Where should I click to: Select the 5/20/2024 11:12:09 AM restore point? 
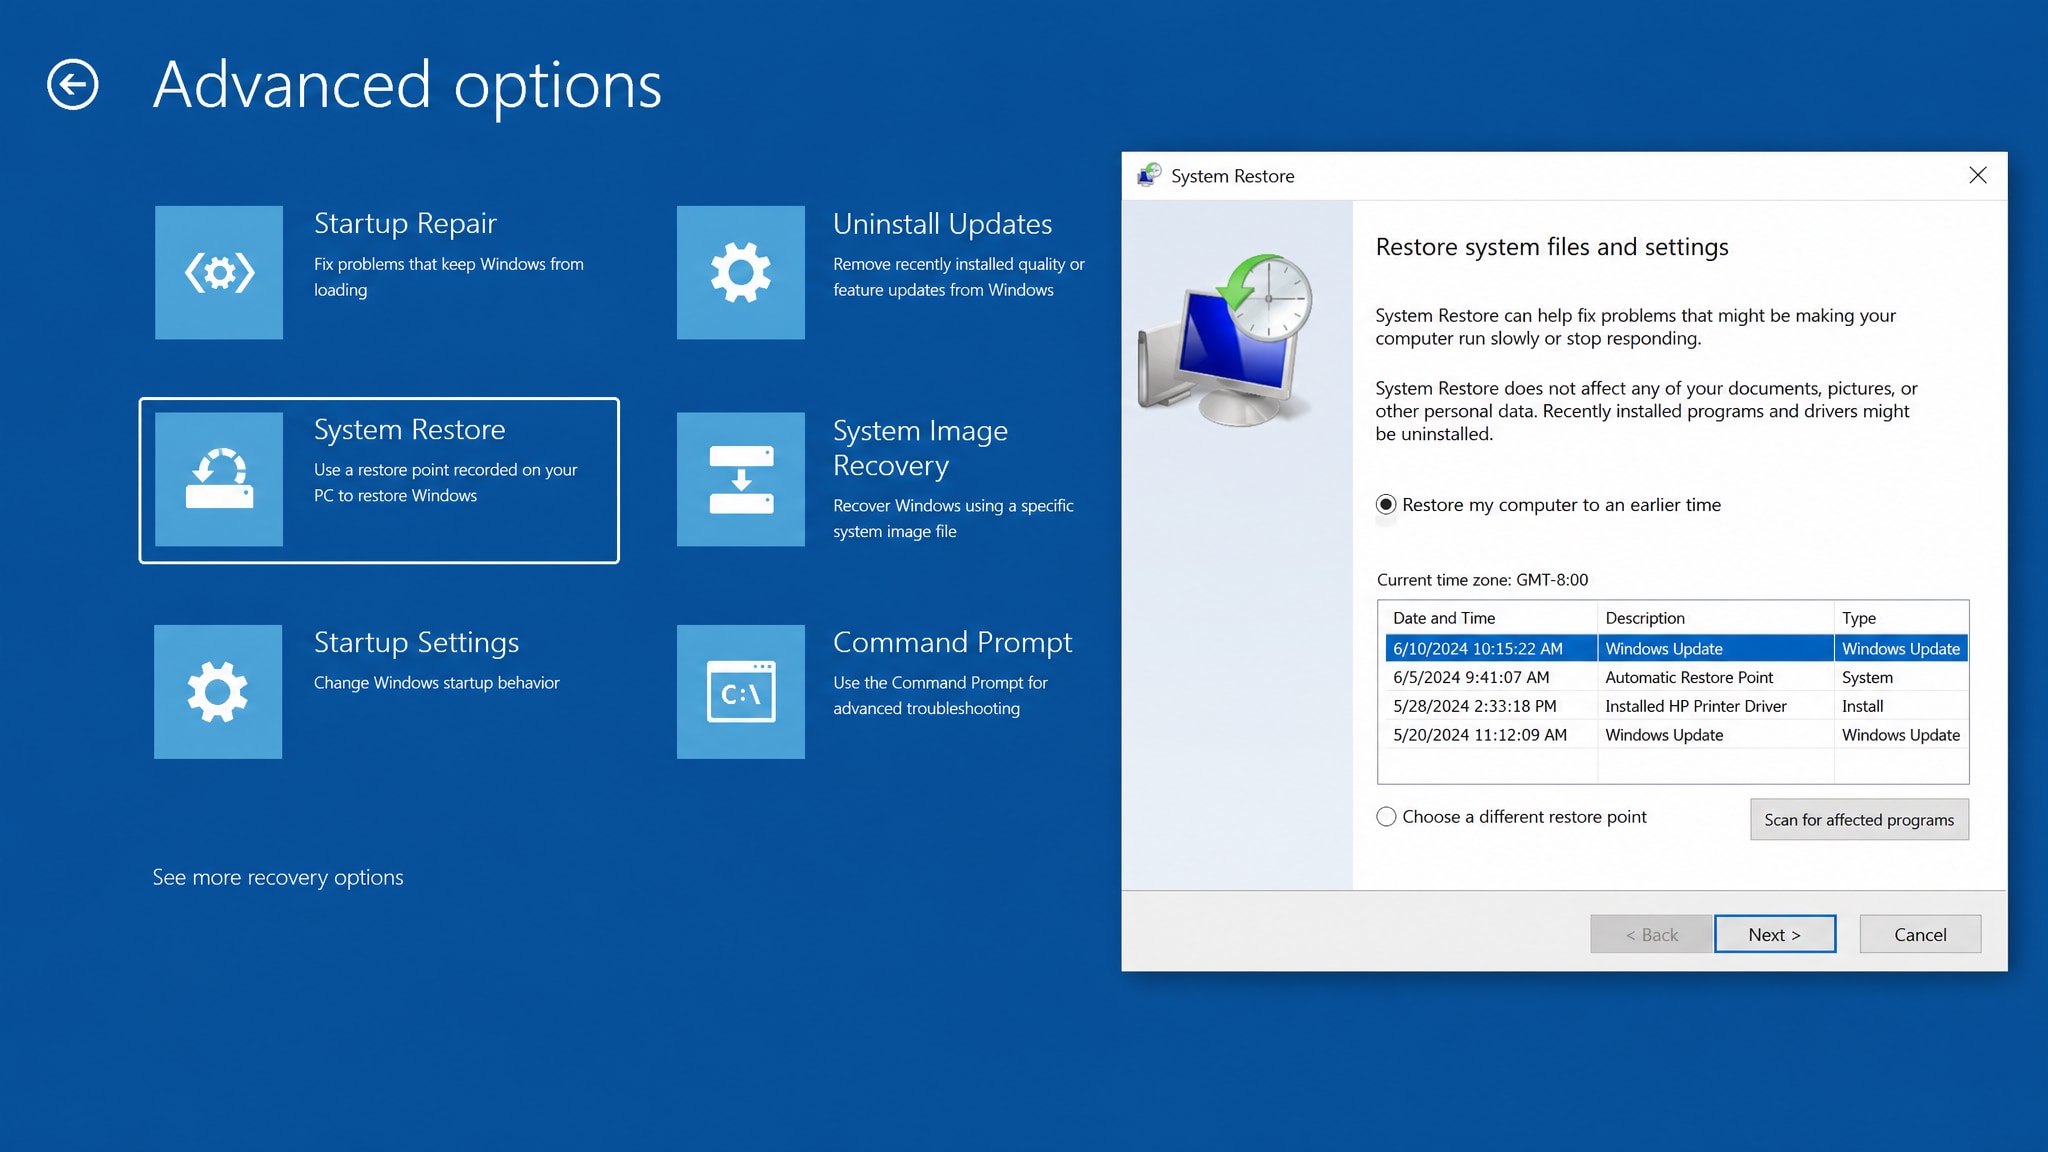click(x=1677, y=735)
